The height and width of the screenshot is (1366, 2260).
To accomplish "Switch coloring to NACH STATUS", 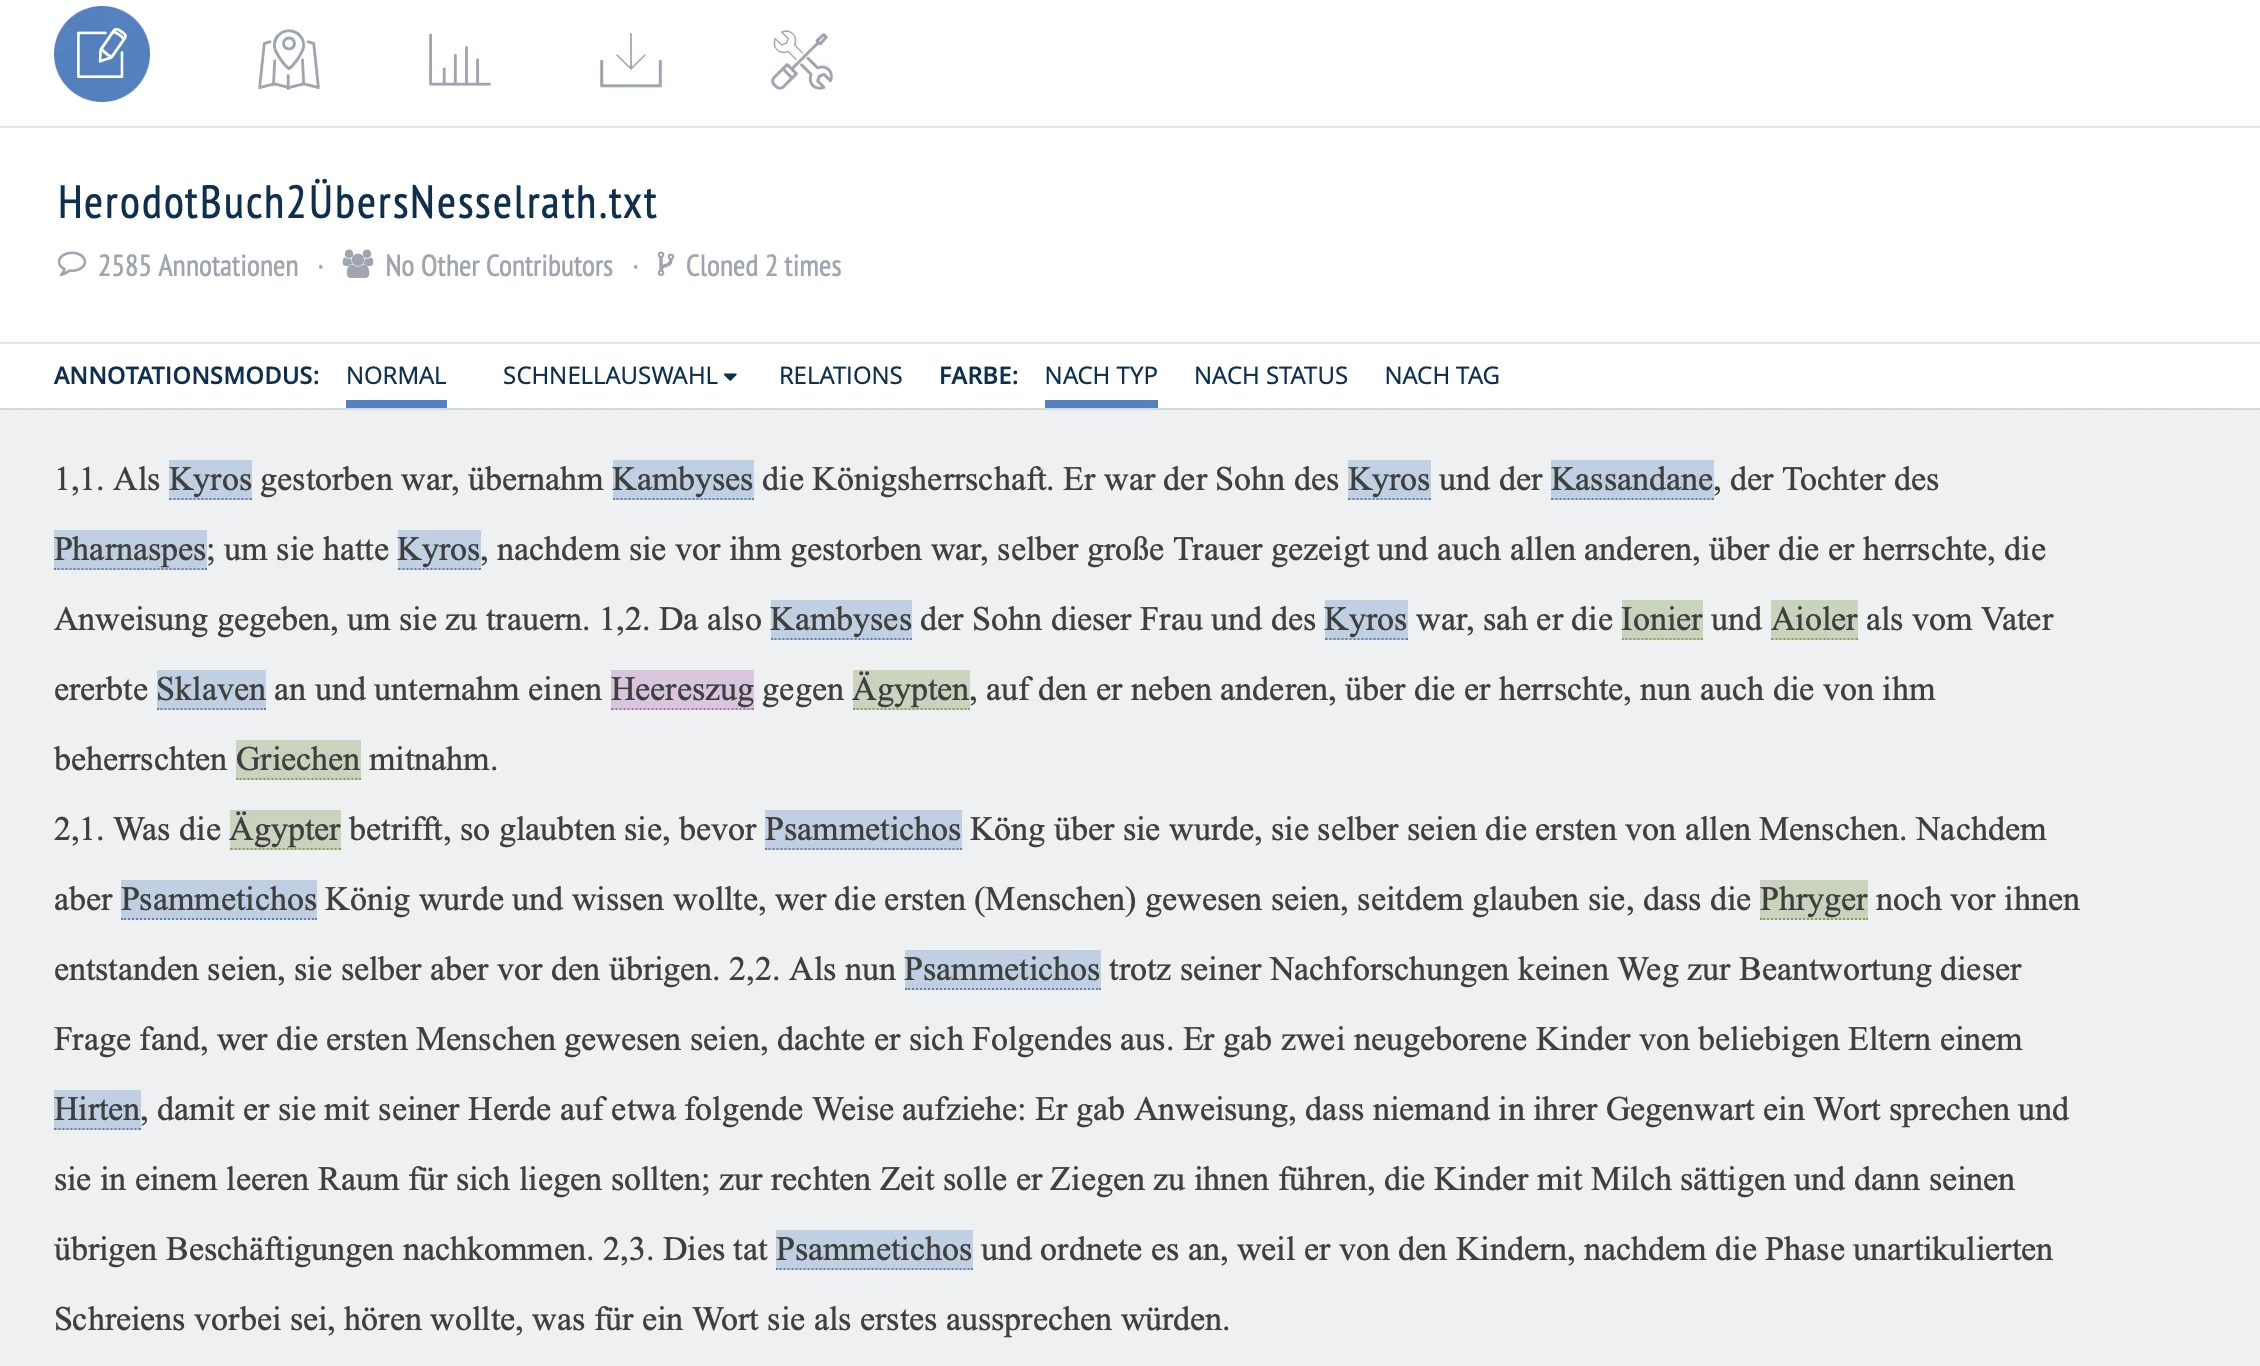I will (1270, 376).
